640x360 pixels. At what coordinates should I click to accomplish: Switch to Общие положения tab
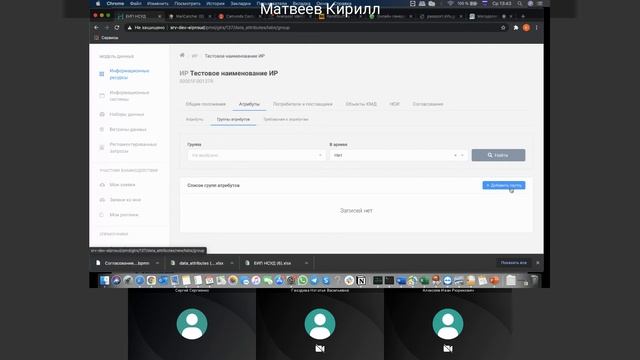click(x=205, y=104)
